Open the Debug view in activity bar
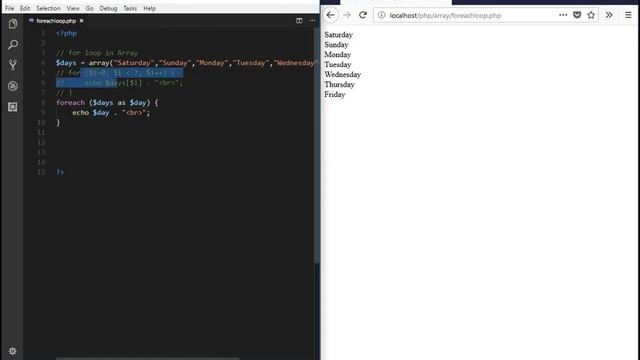Image resolution: width=640 pixels, height=360 pixels. pos(13,86)
